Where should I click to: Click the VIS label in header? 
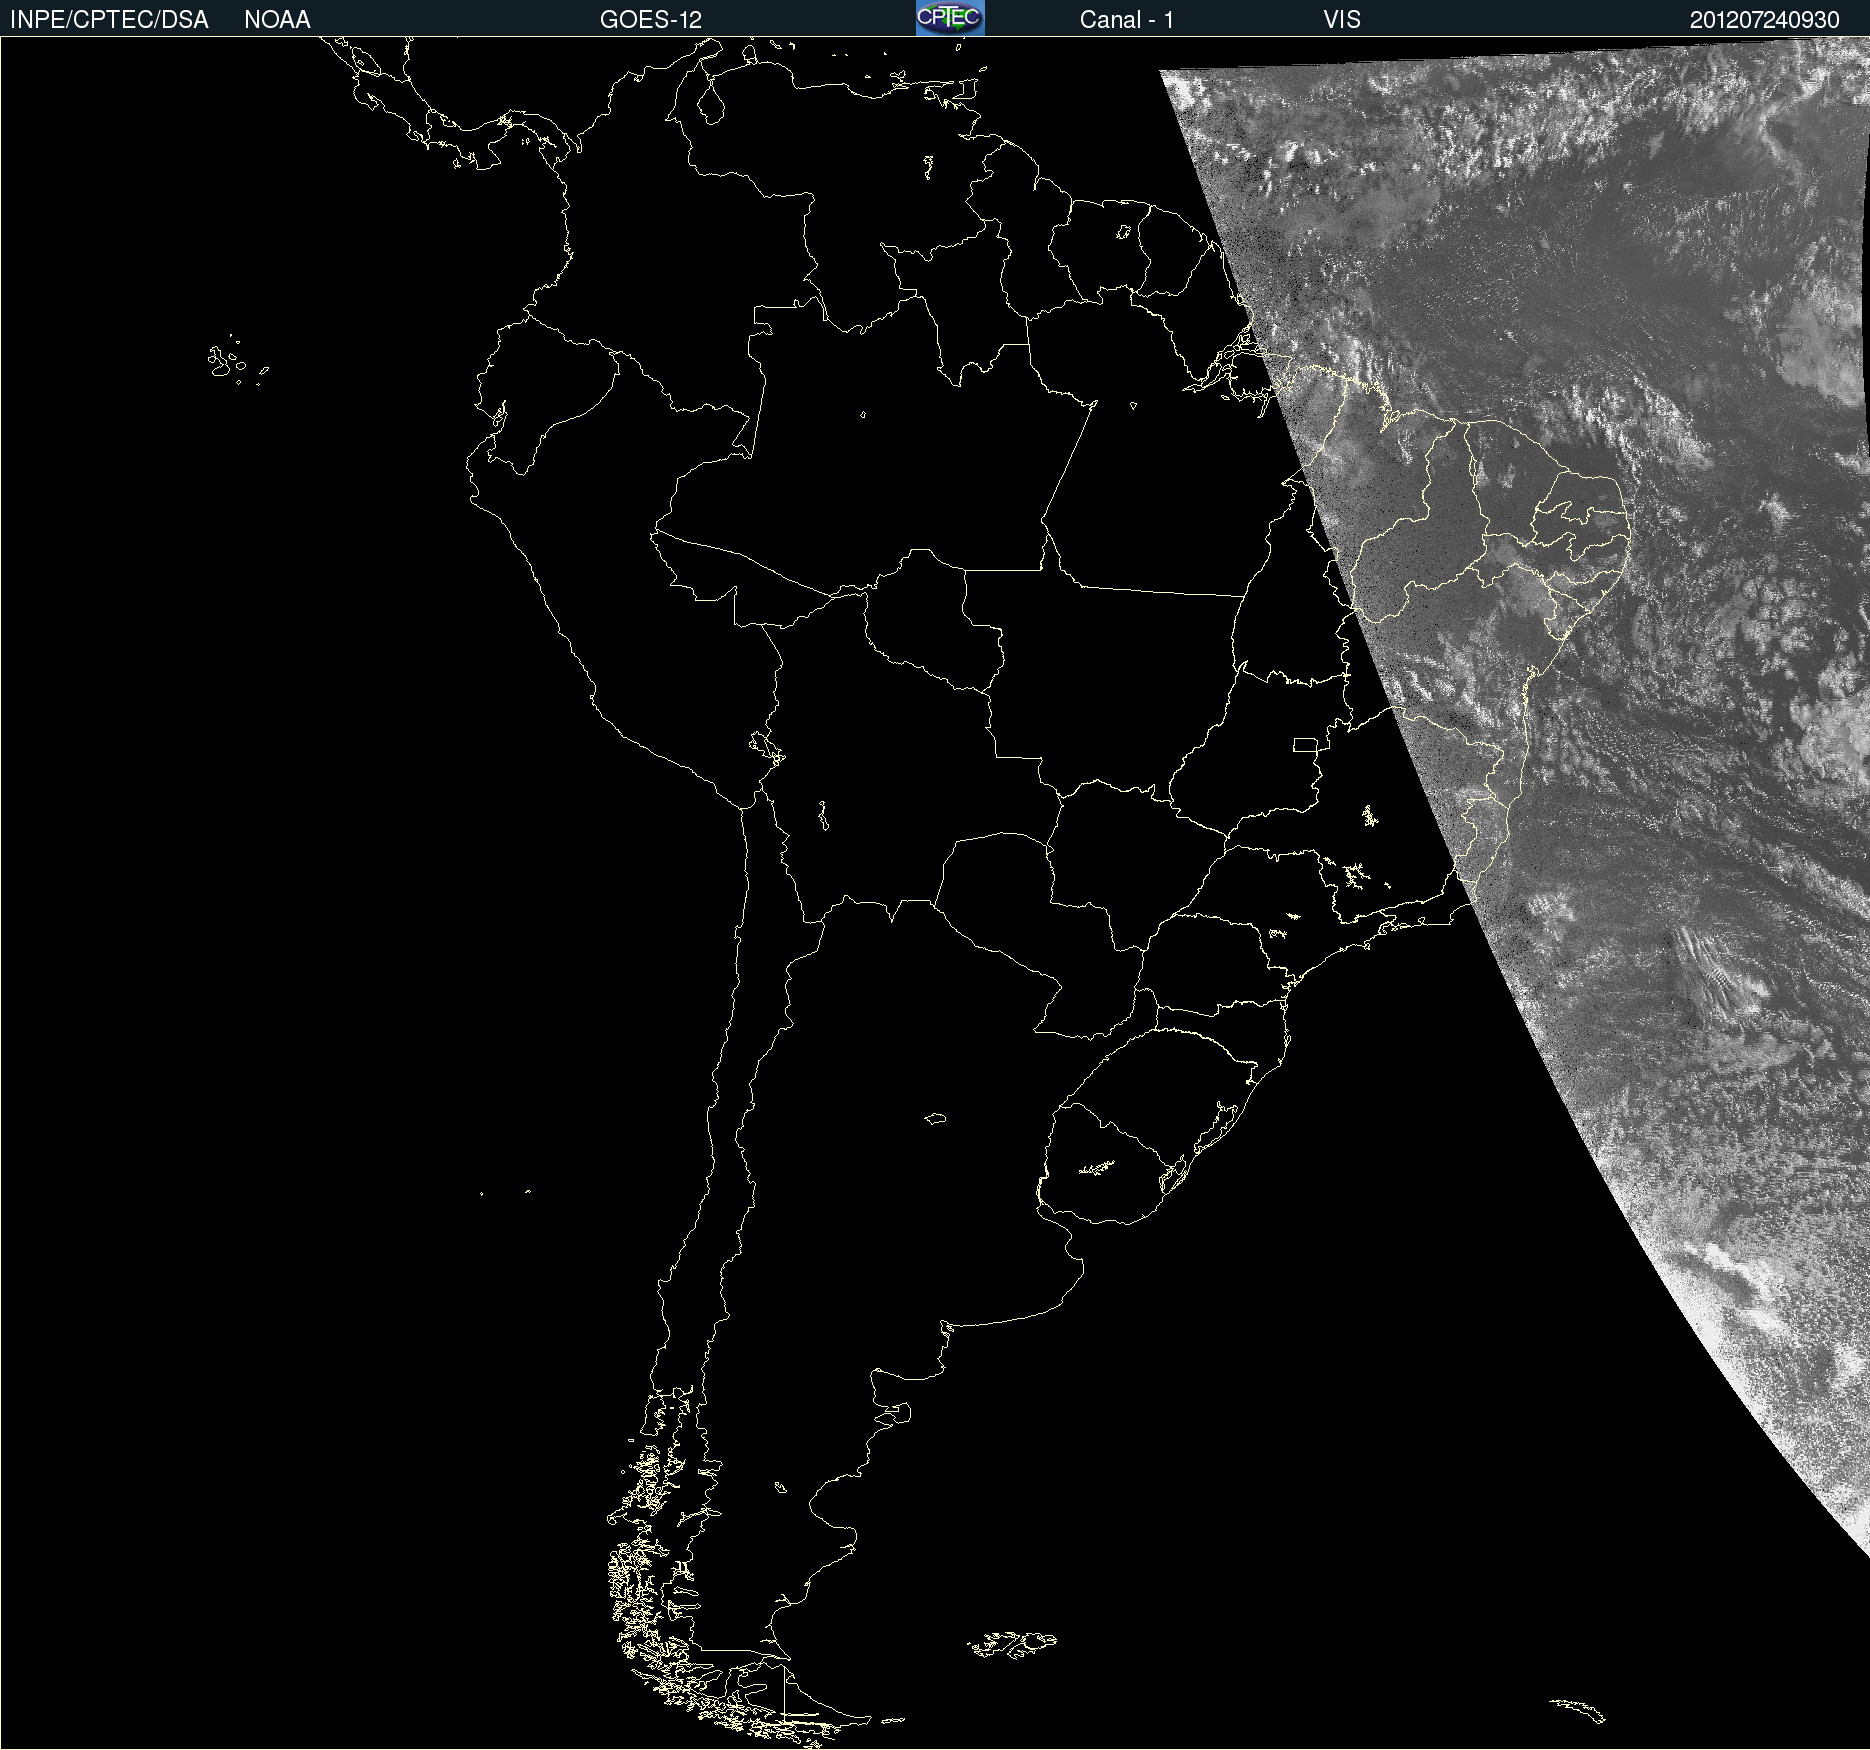coord(1342,20)
